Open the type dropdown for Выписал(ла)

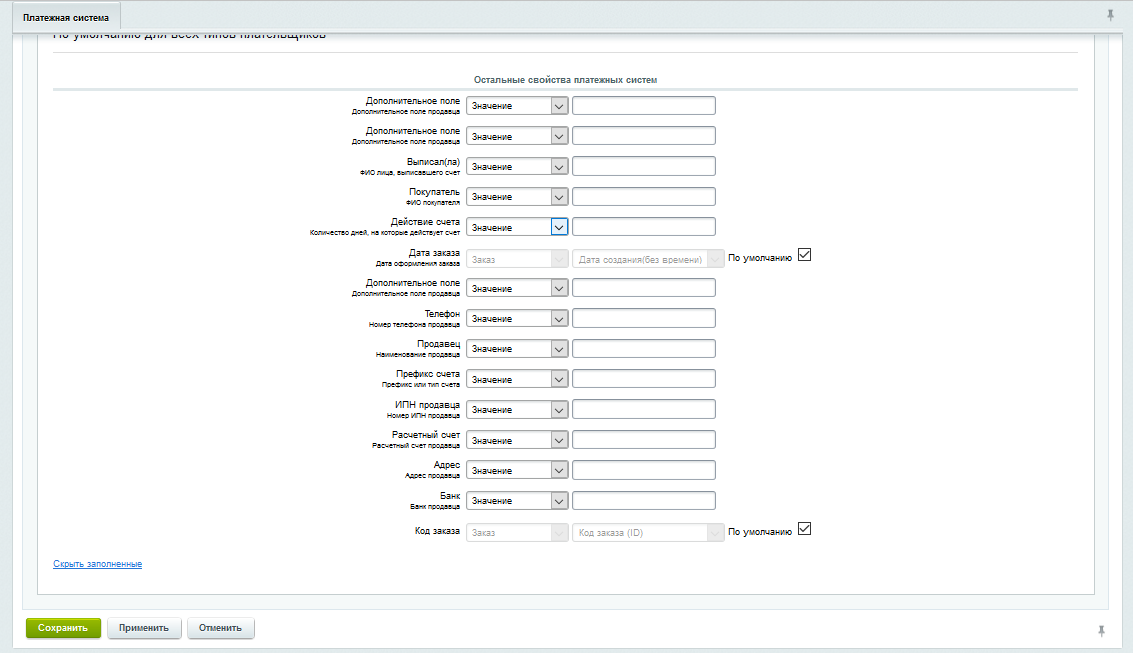pos(517,166)
